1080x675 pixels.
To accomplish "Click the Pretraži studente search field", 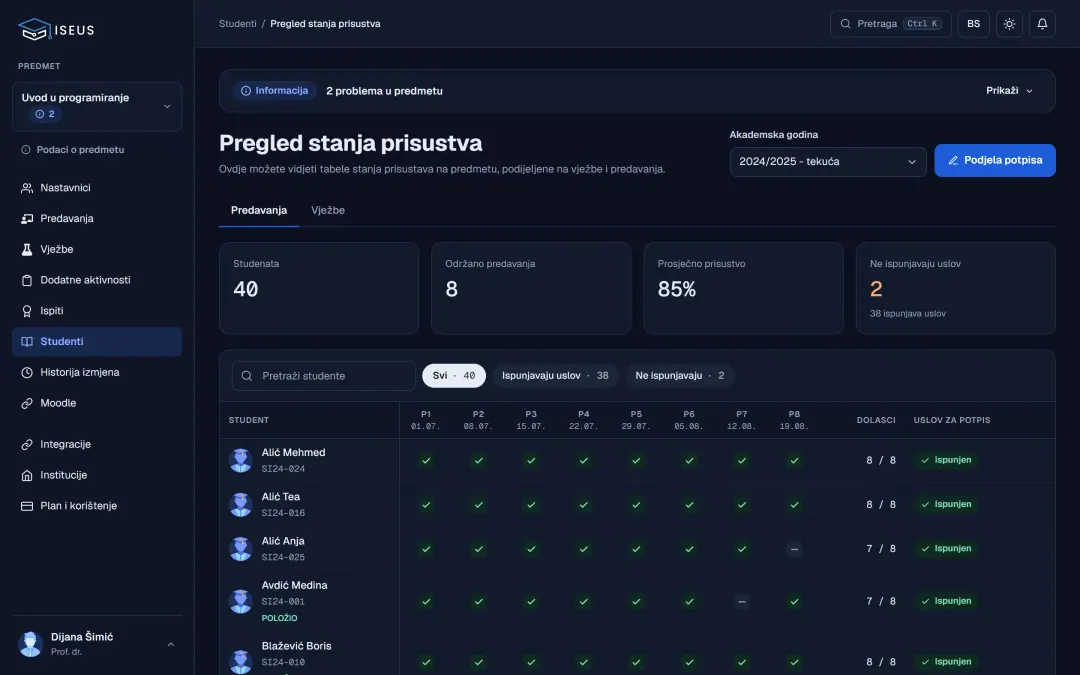I will click(324, 376).
